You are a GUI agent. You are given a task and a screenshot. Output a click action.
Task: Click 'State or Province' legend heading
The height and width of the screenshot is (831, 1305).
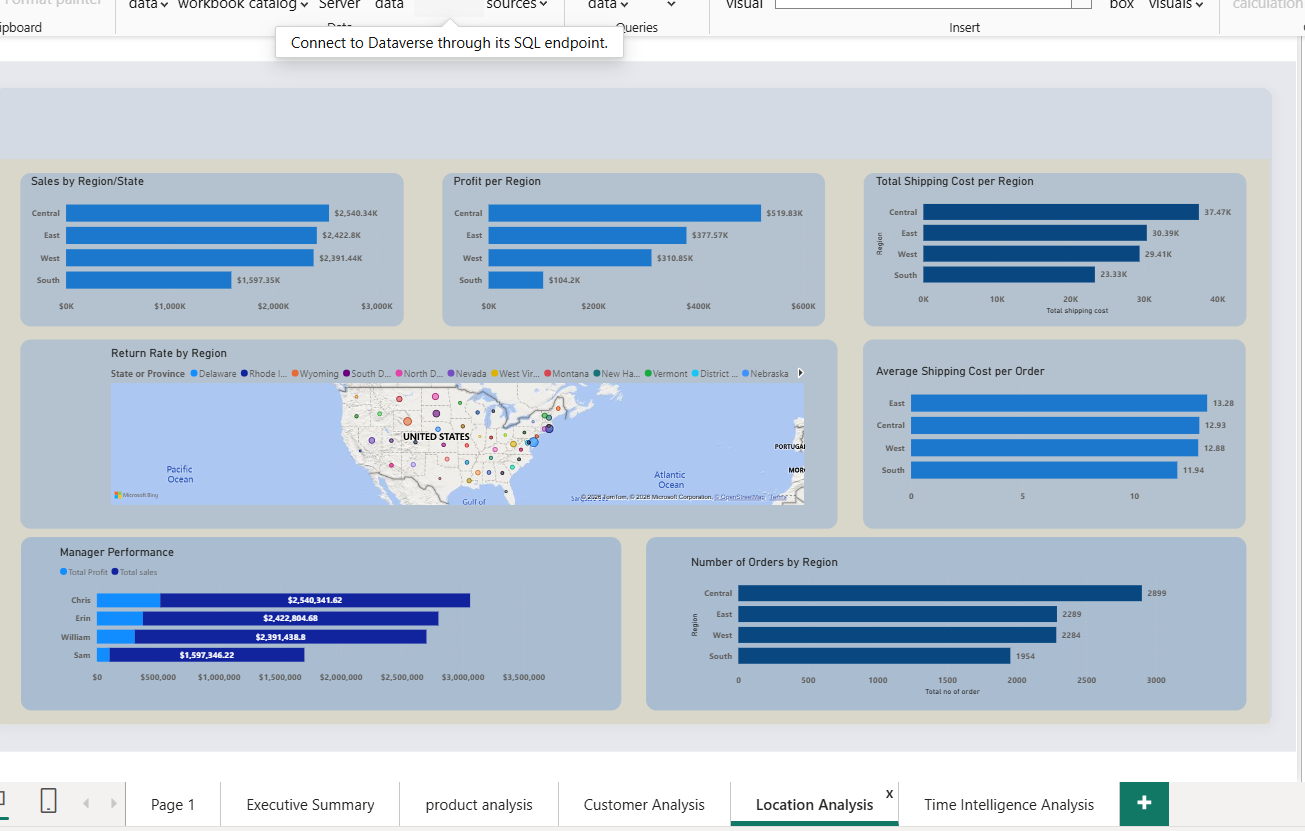click(x=148, y=374)
